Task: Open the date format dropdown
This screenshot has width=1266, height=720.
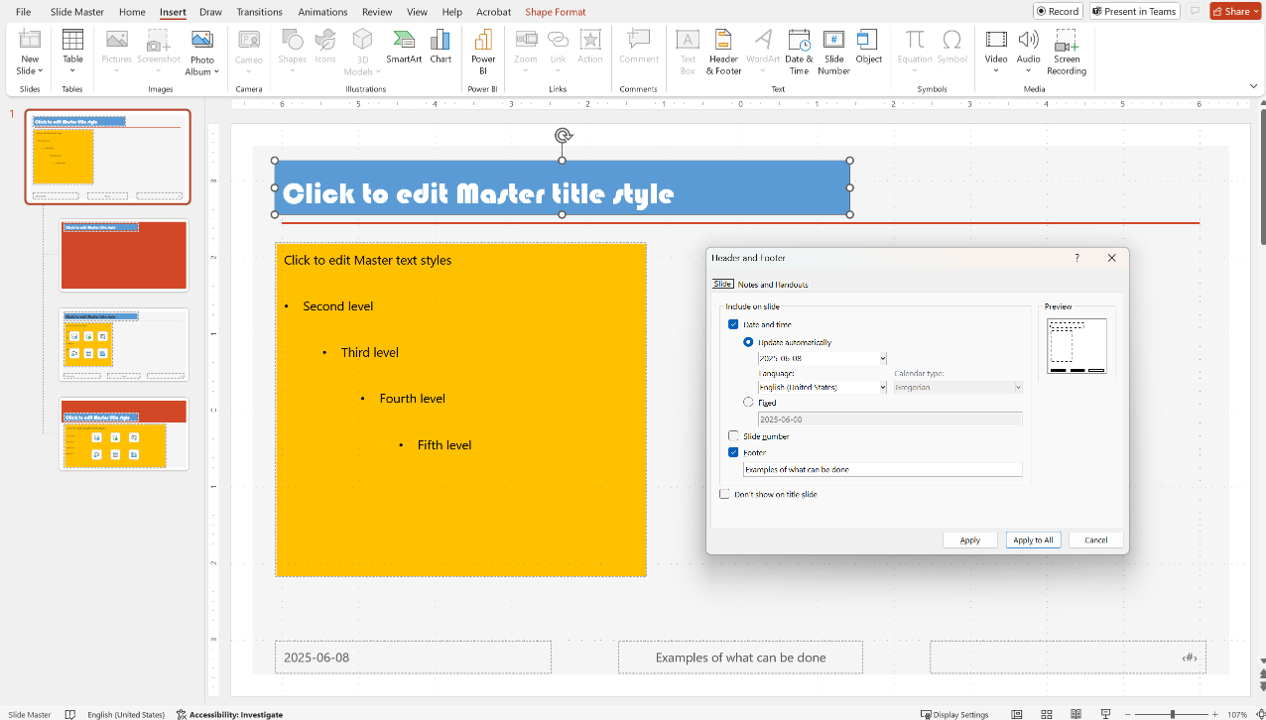Action: click(x=882, y=358)
